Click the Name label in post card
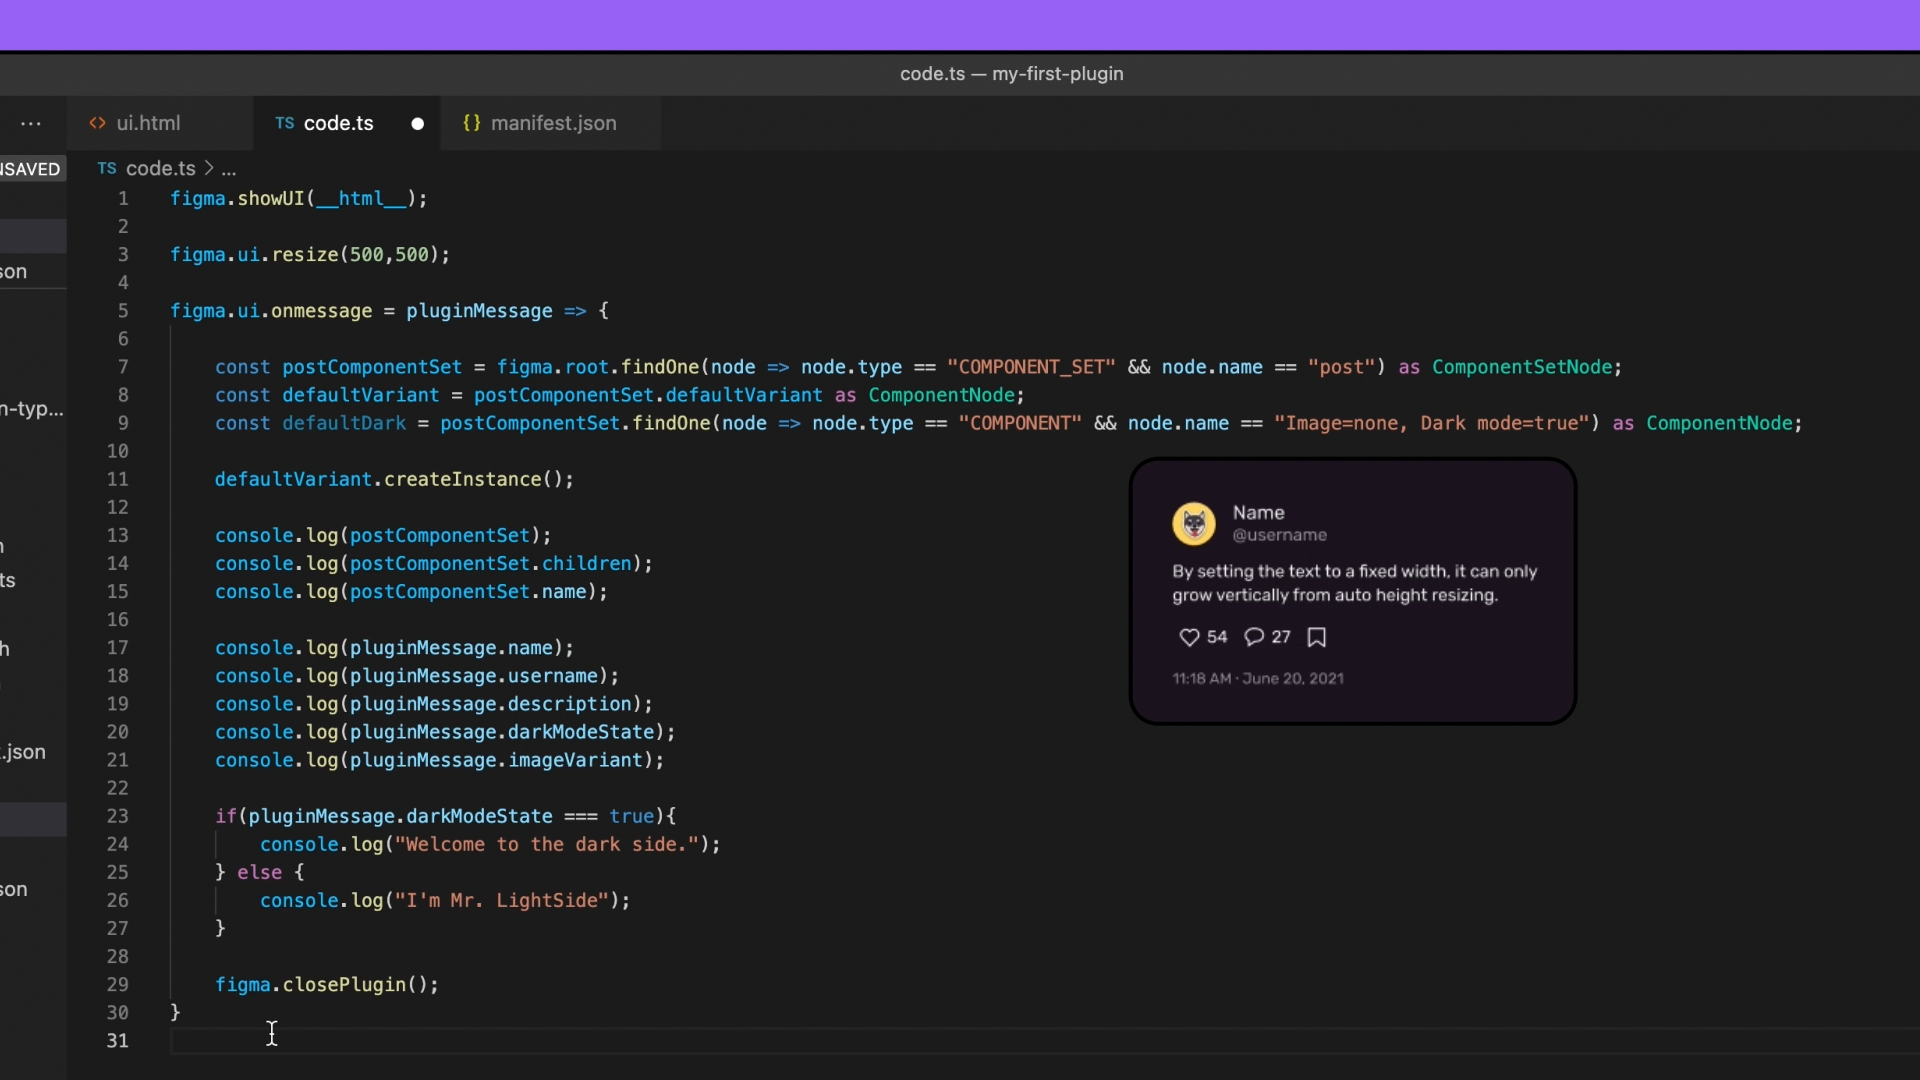Screen dimensions: 1920x1080 pyautogui.click(x=1258, y=512)
